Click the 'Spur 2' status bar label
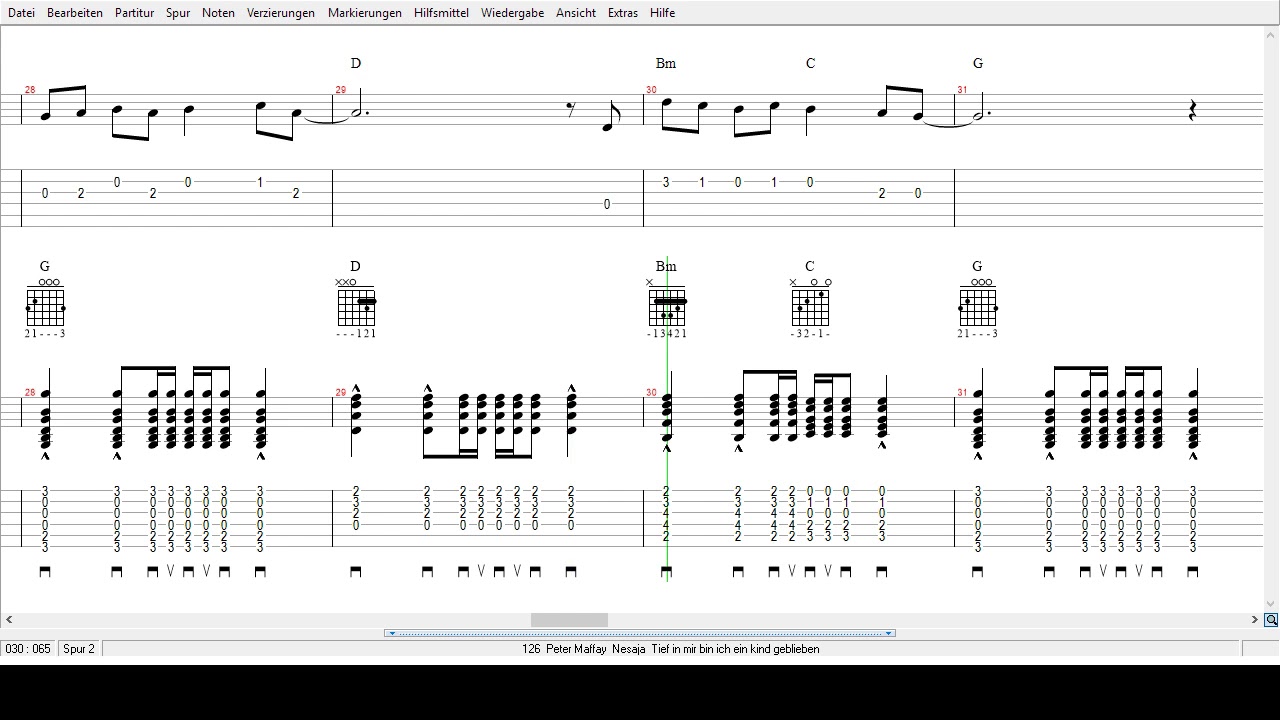 pos(79,649)
